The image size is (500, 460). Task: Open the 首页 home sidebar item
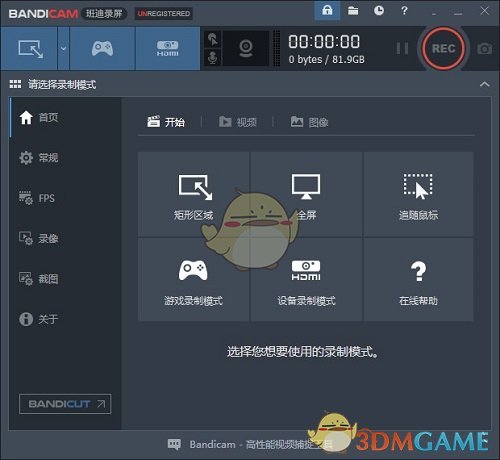click(66, 117)
